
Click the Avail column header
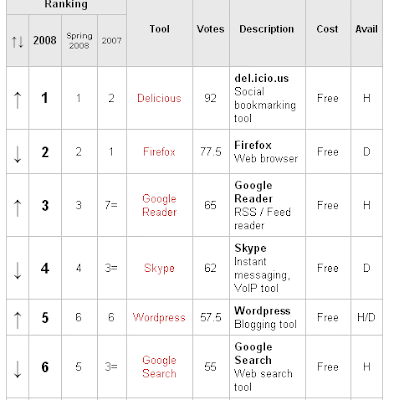[366, 29]
